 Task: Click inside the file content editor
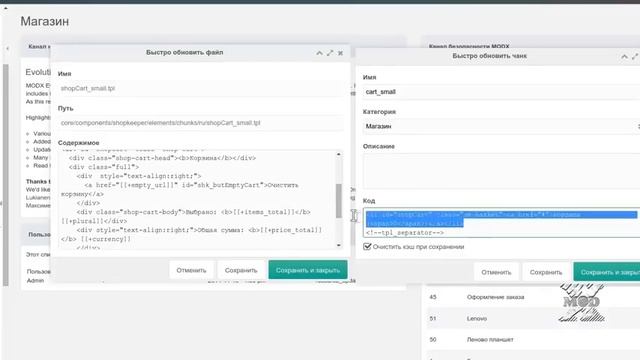coord(197,200)
